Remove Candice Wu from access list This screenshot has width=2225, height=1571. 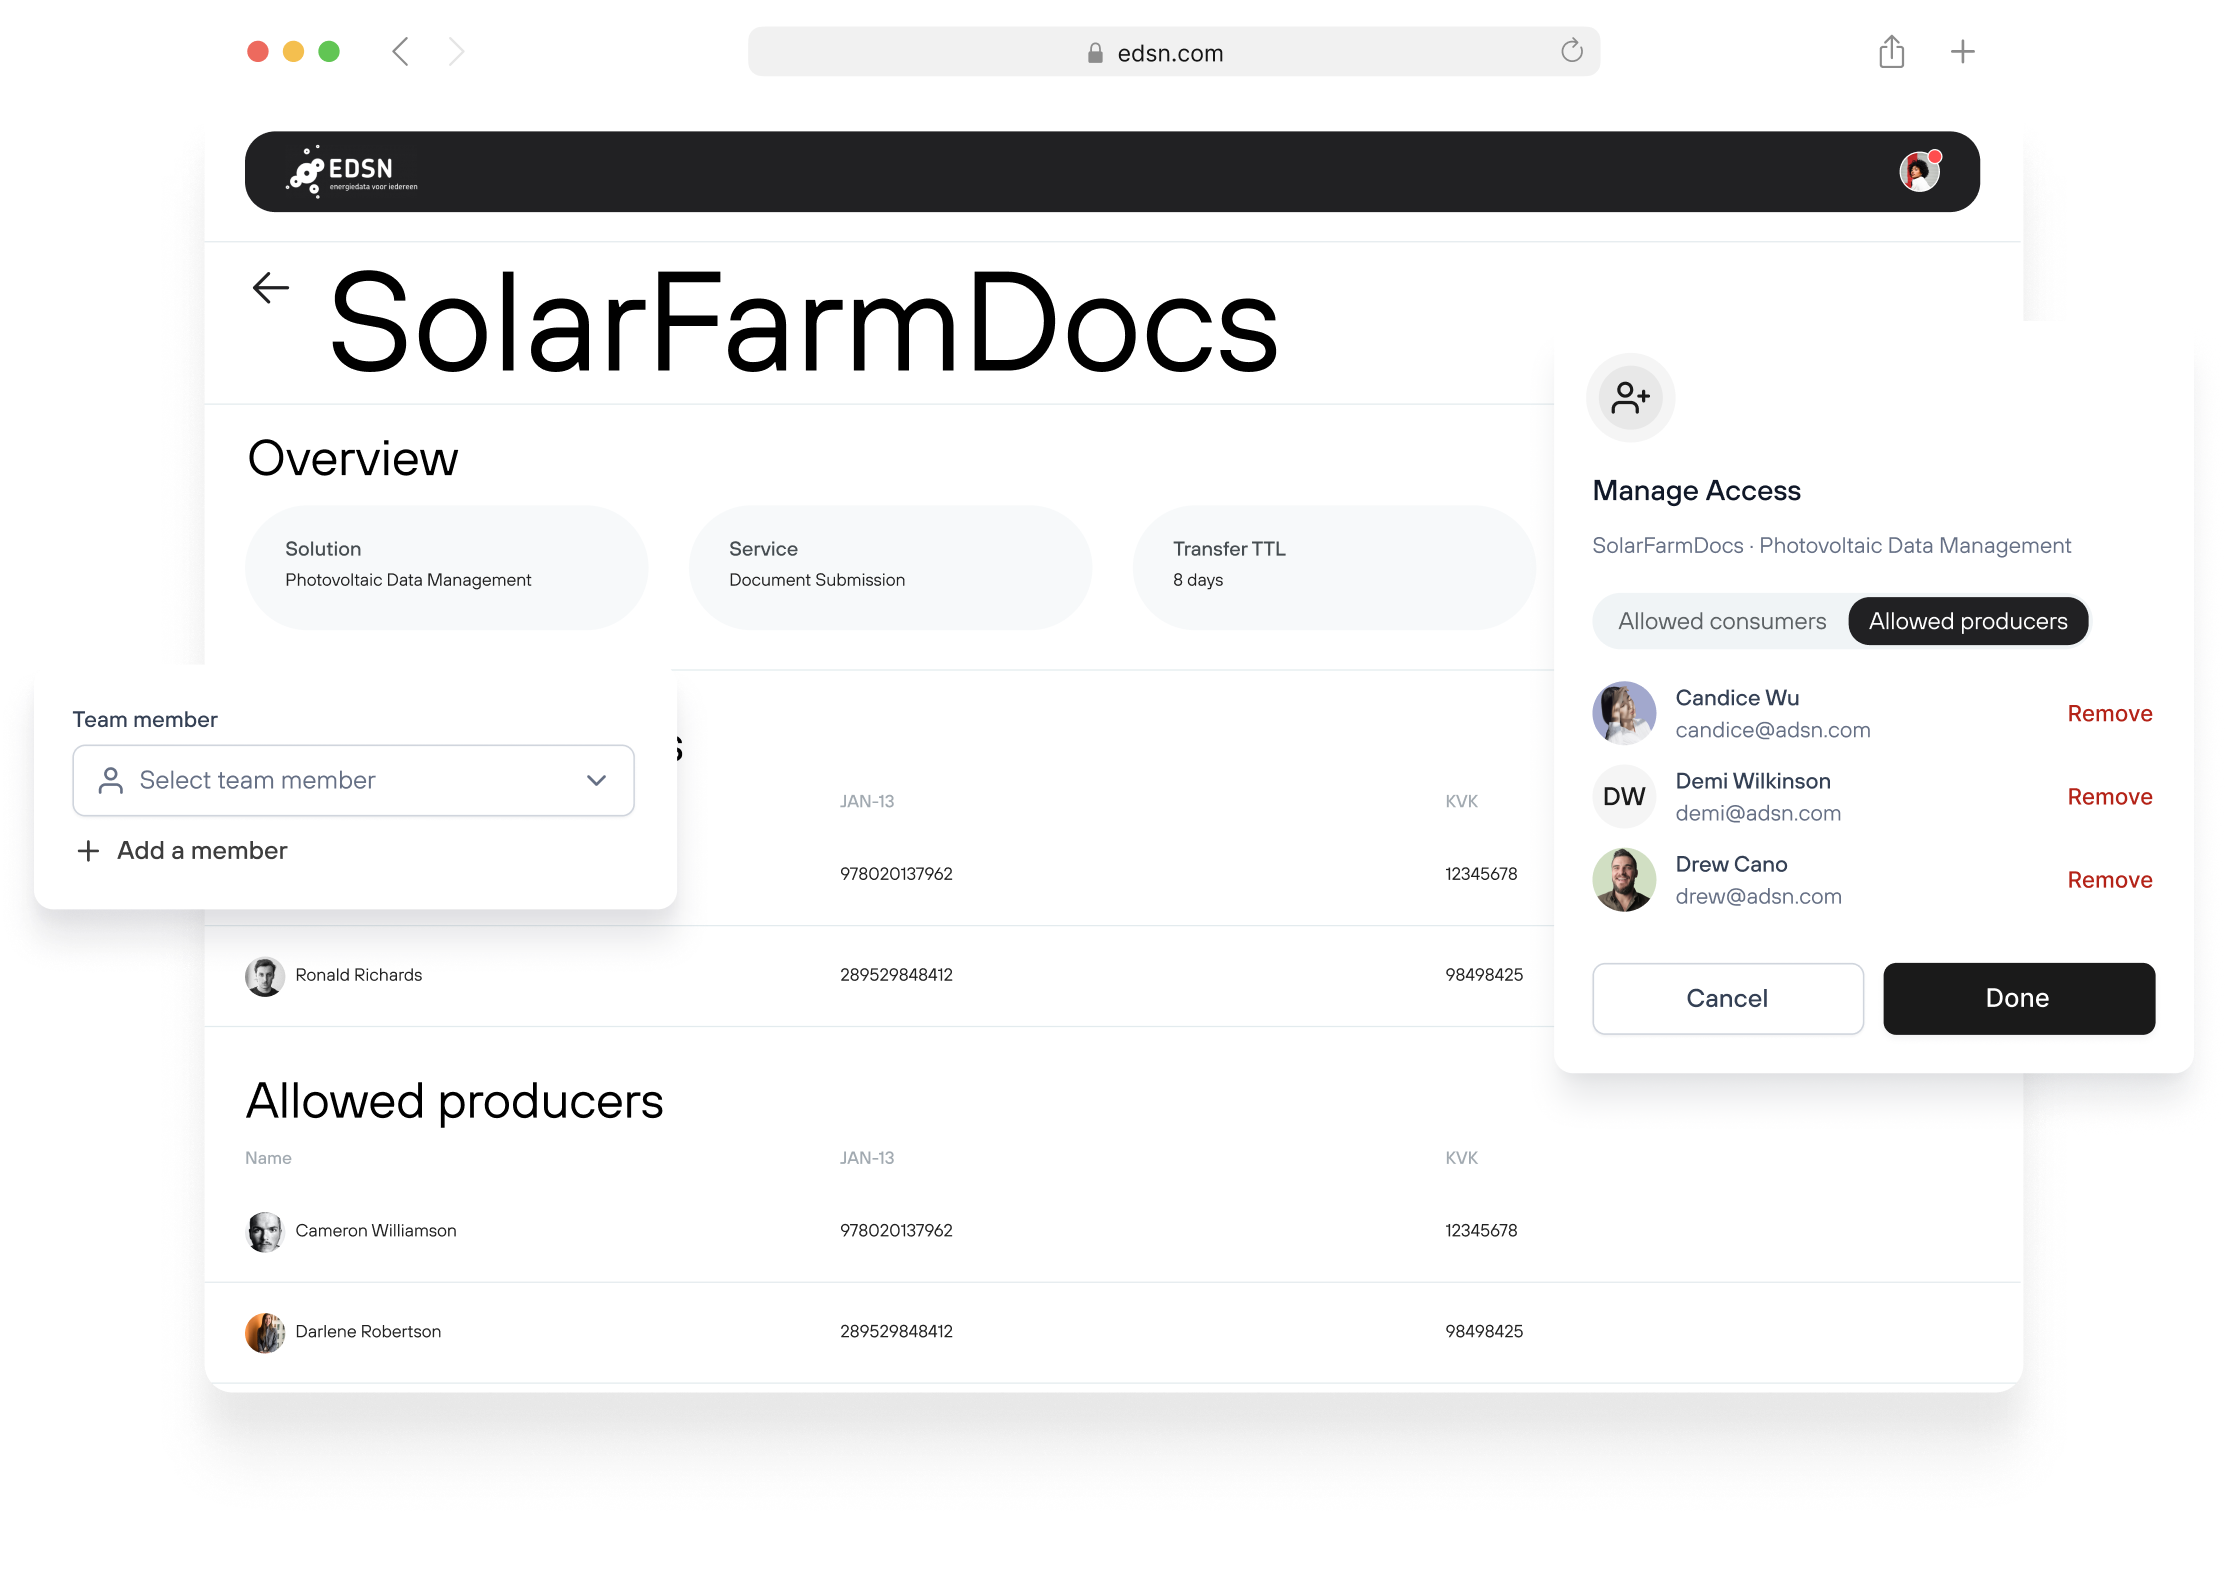tap(2109, 714)
